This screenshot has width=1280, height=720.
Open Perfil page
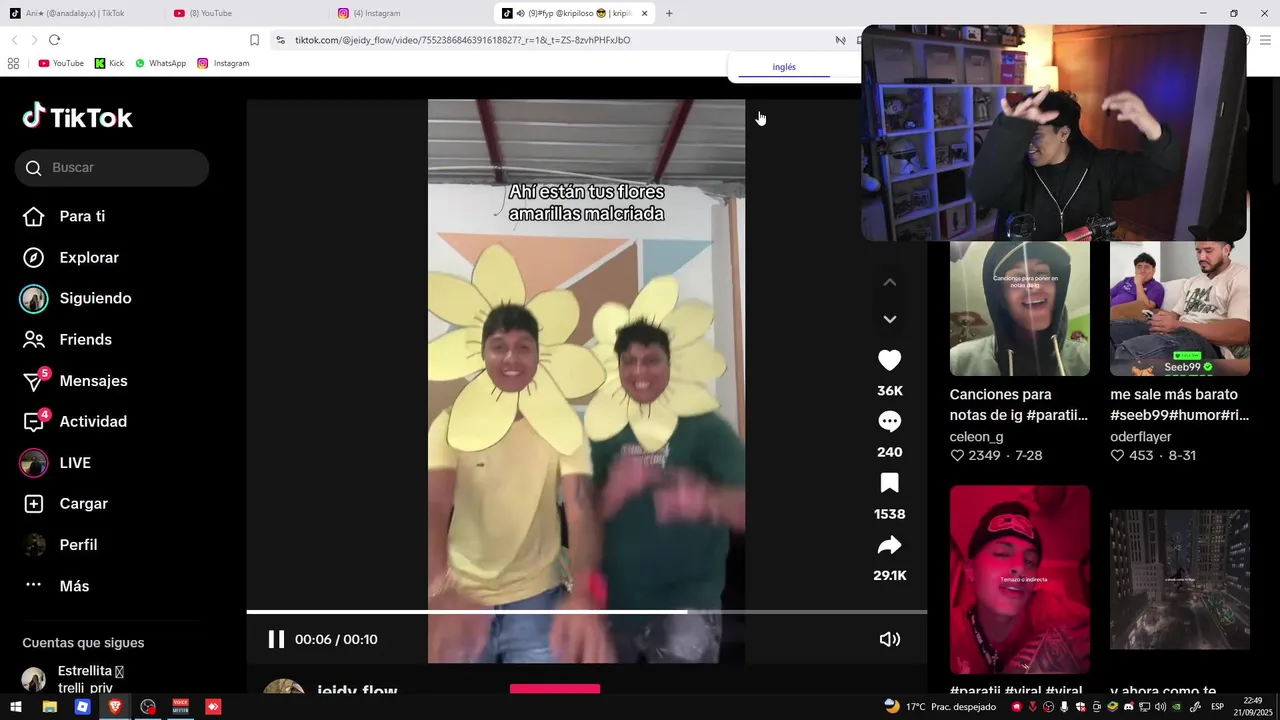tap(78, 545)
